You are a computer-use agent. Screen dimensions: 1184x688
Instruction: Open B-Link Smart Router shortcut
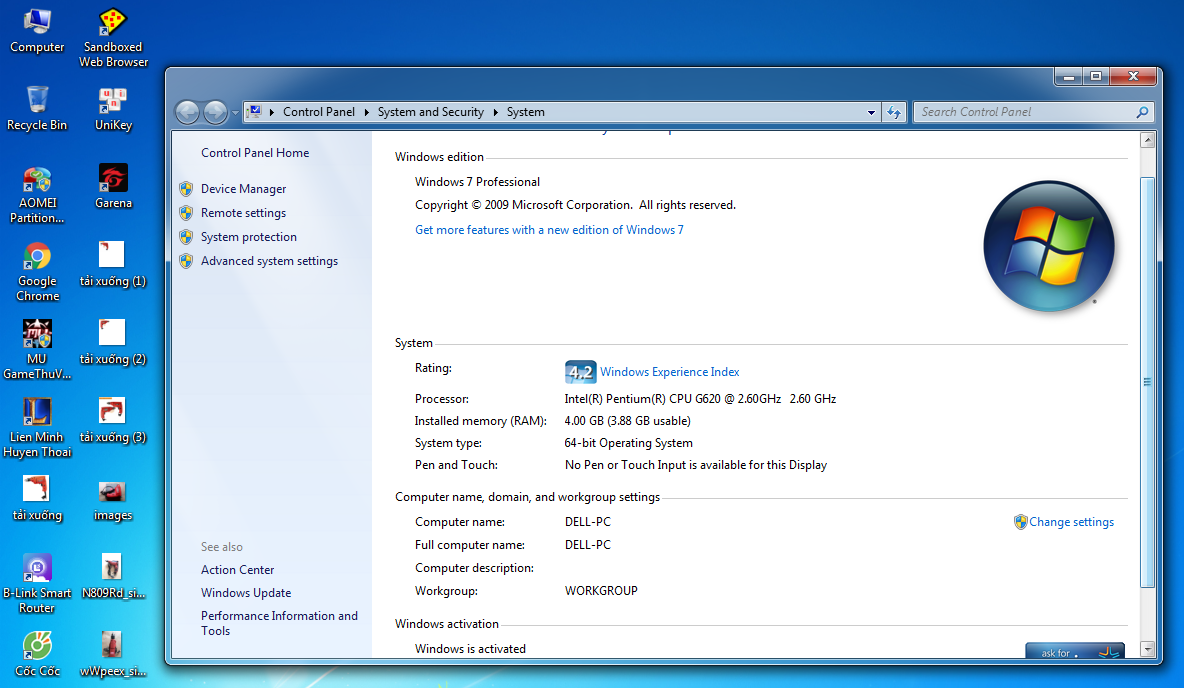(x=37, y=585)
